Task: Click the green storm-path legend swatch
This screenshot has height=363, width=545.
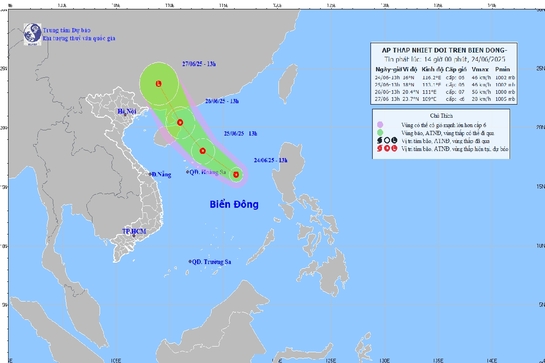Action: 380,132
